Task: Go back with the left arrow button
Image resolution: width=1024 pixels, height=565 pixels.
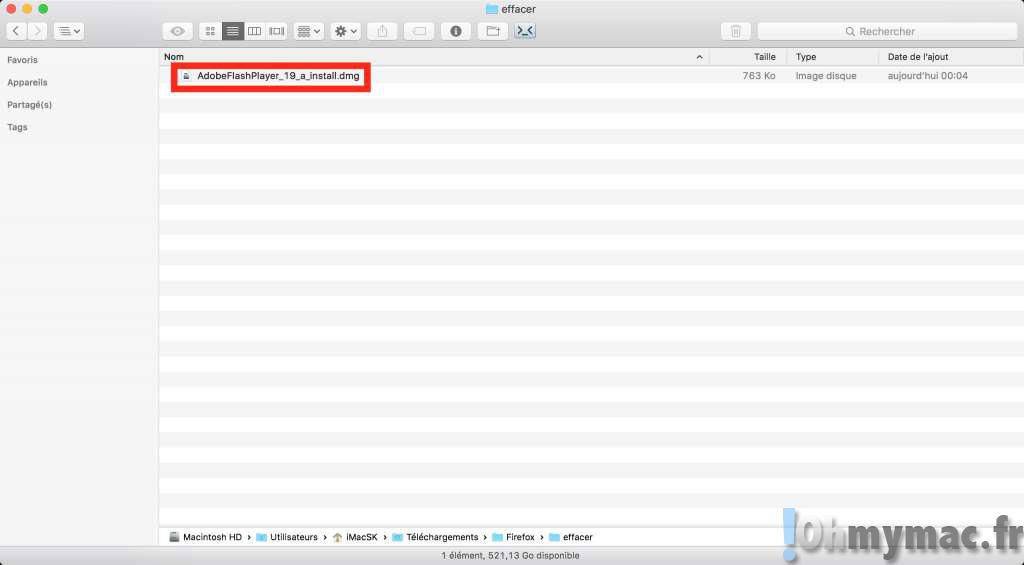Action: [17, 31]
